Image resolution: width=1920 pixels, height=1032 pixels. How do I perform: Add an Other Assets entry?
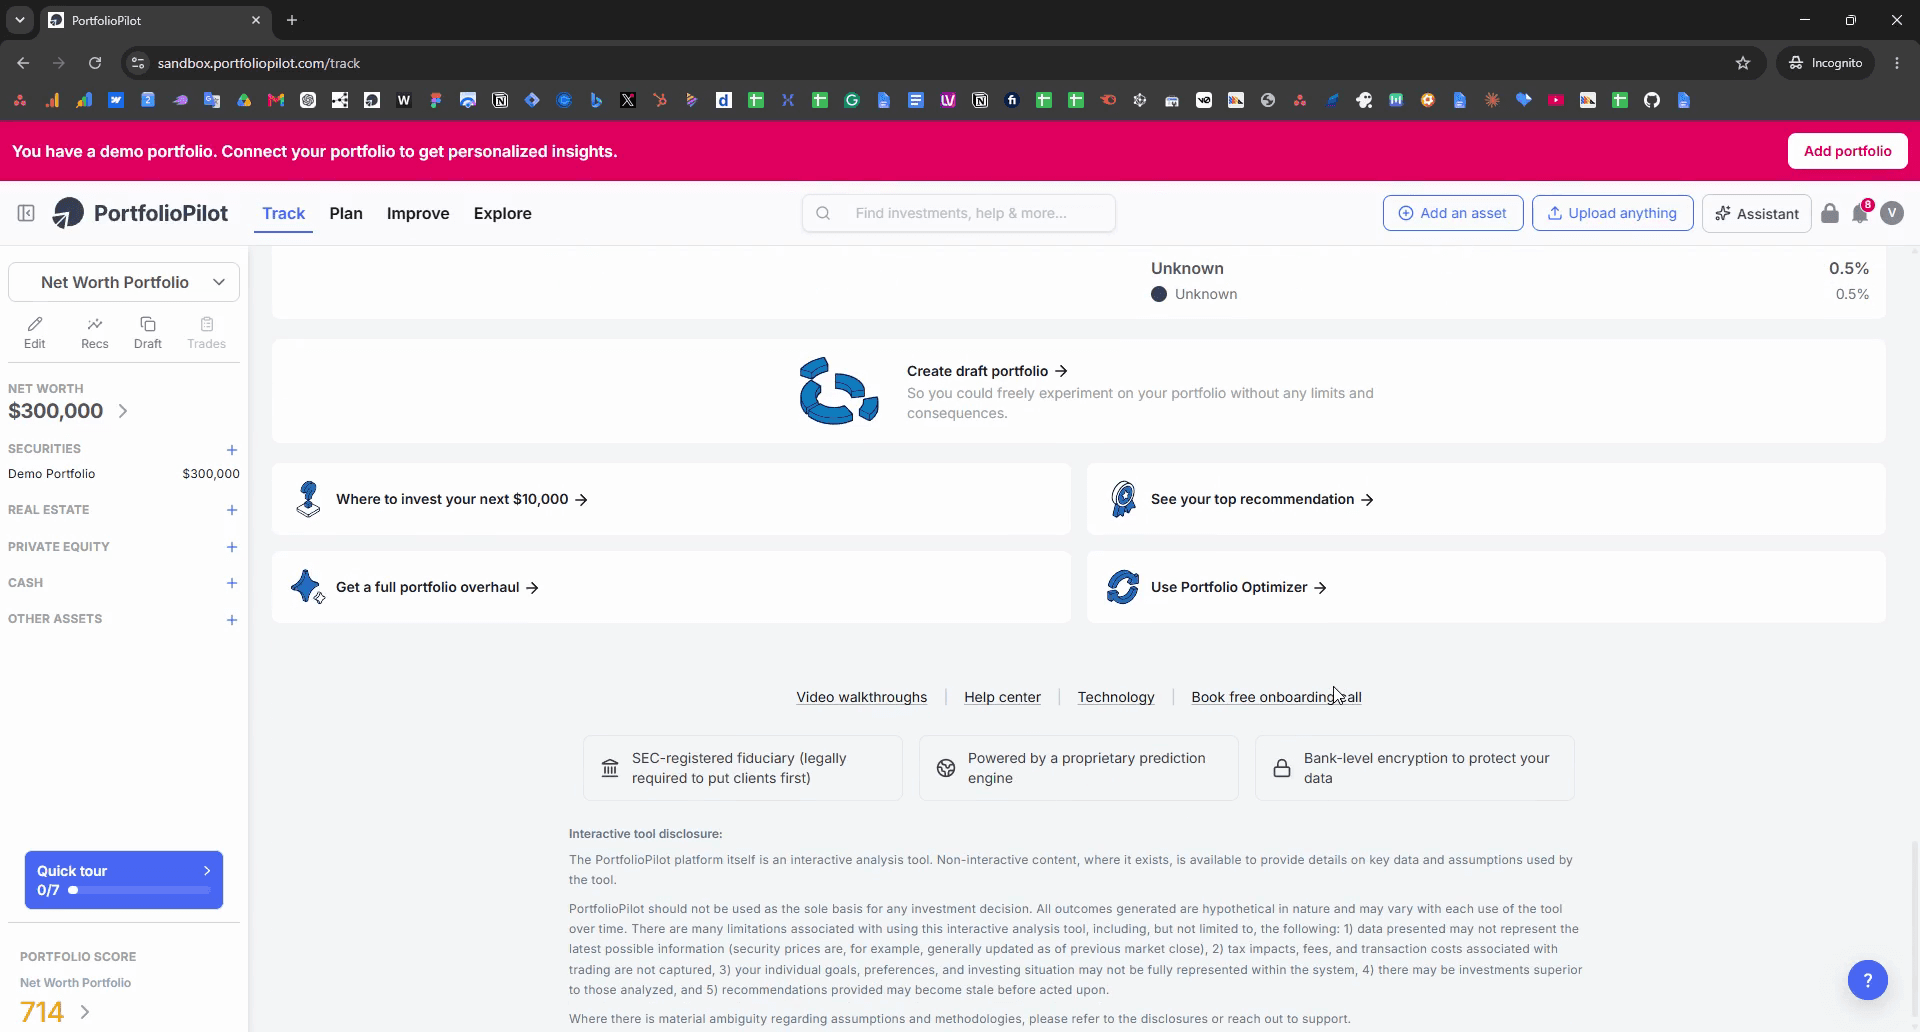coord(232,620)
